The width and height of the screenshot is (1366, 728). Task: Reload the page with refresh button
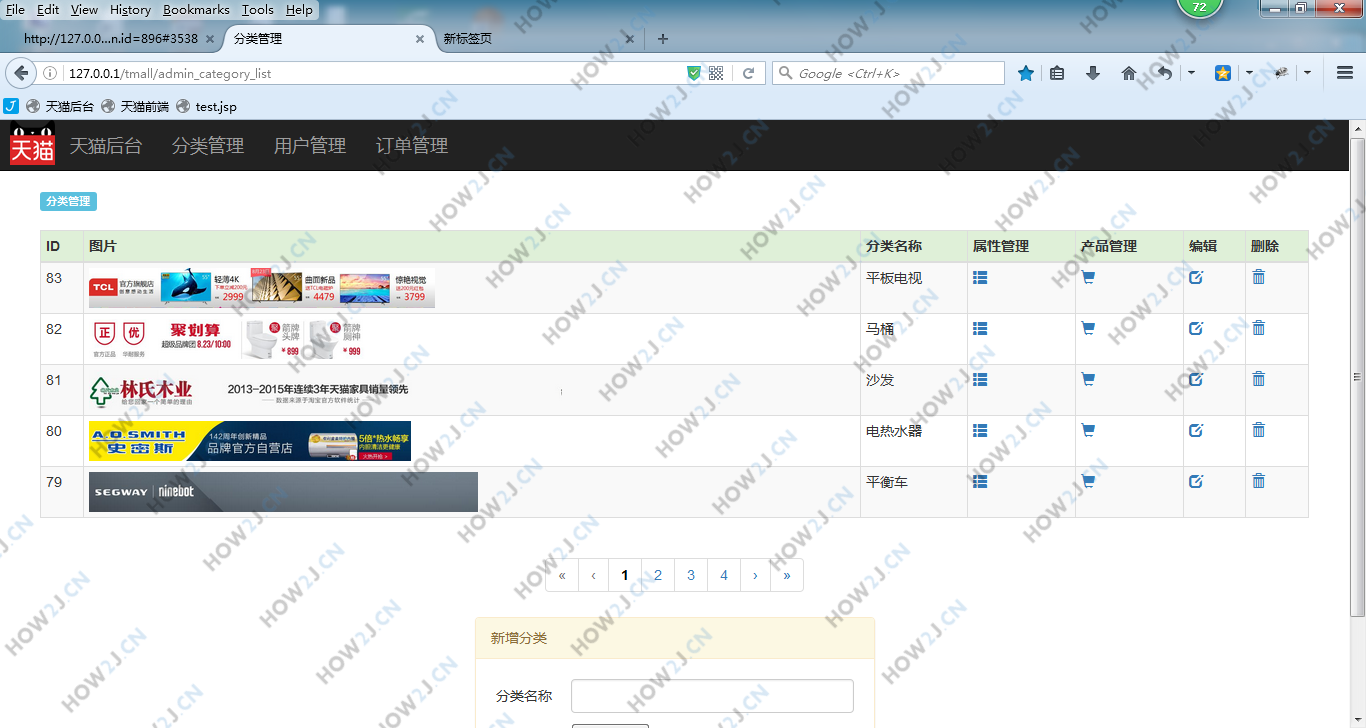tap(748, 73)
